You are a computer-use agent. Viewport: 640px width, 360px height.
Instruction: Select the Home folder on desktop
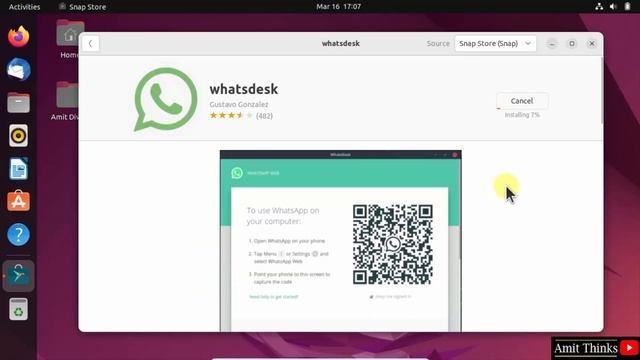click(x=68, y=39)
